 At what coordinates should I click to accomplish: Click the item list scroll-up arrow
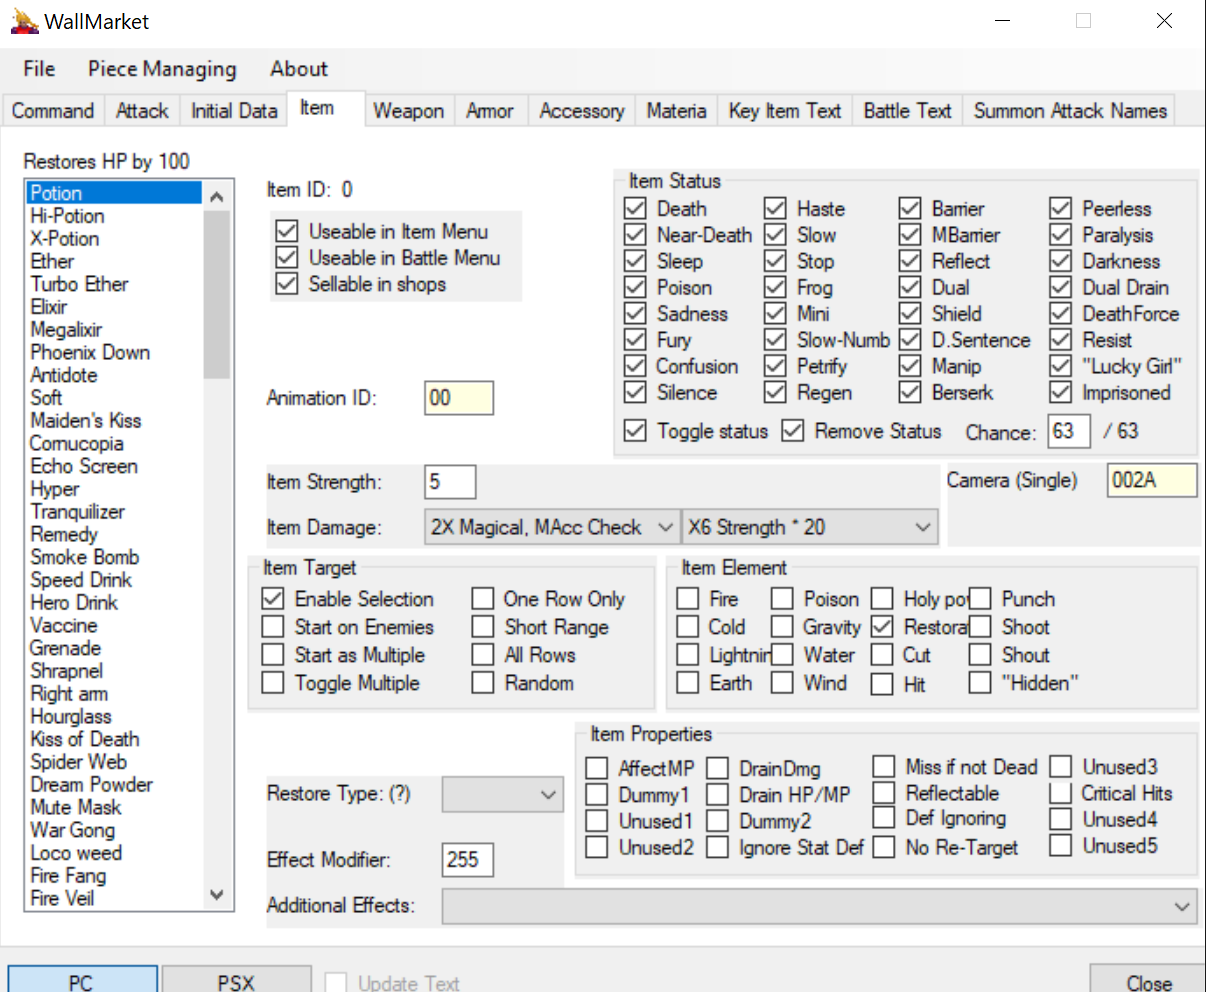click(217, 196)
